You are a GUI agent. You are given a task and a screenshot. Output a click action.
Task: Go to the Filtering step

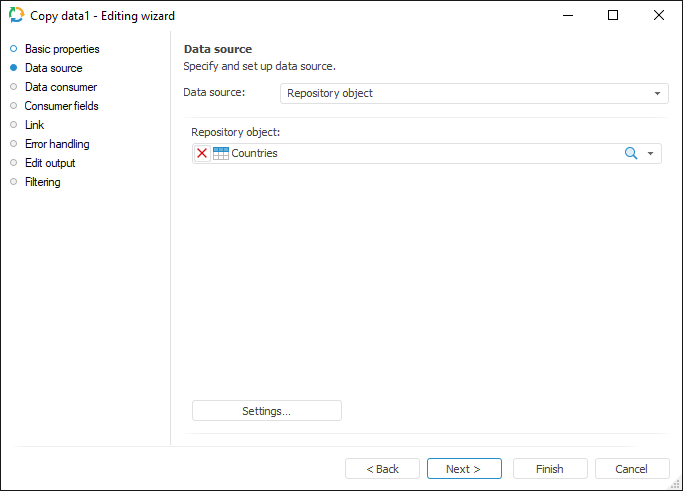pyautogui.click(x=42, y=182)
